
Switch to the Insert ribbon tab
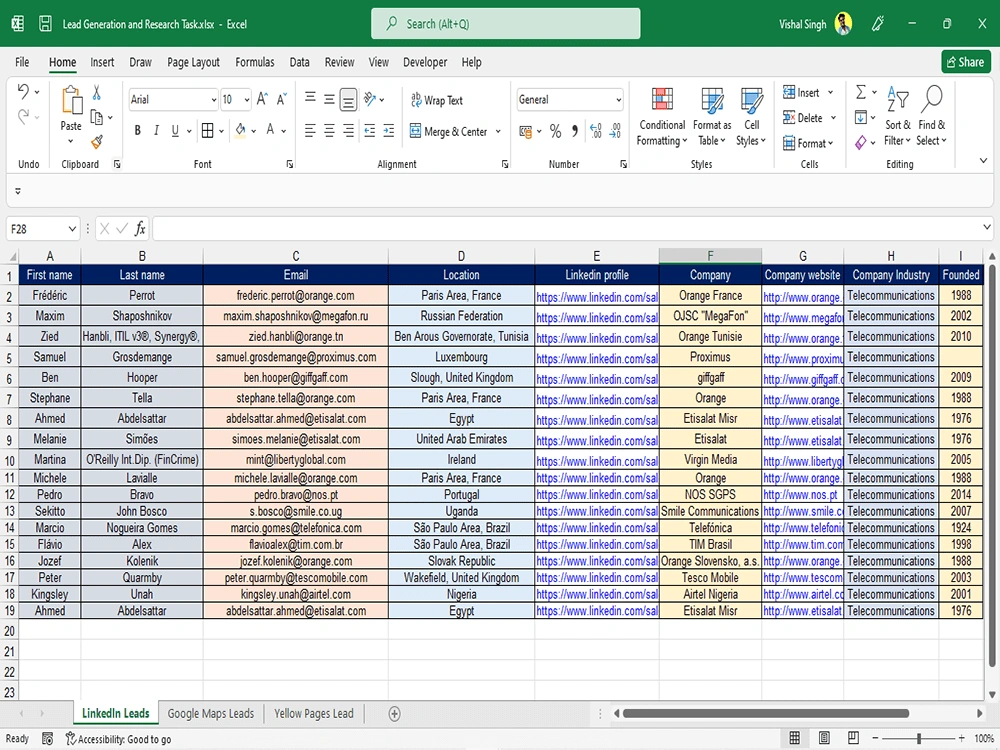click(102, 62)
